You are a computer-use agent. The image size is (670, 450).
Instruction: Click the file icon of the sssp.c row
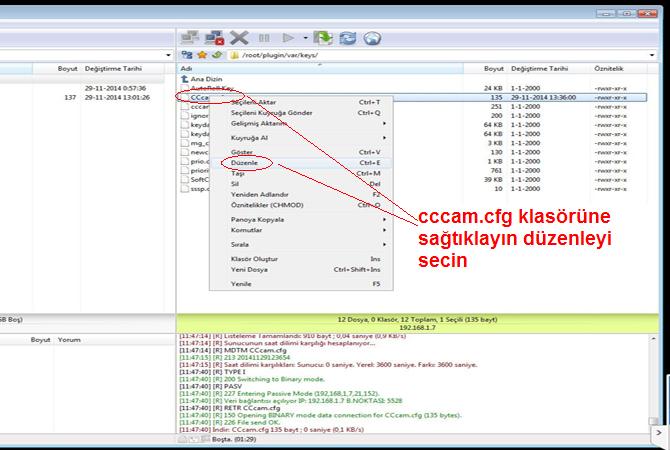click(185, 189)
